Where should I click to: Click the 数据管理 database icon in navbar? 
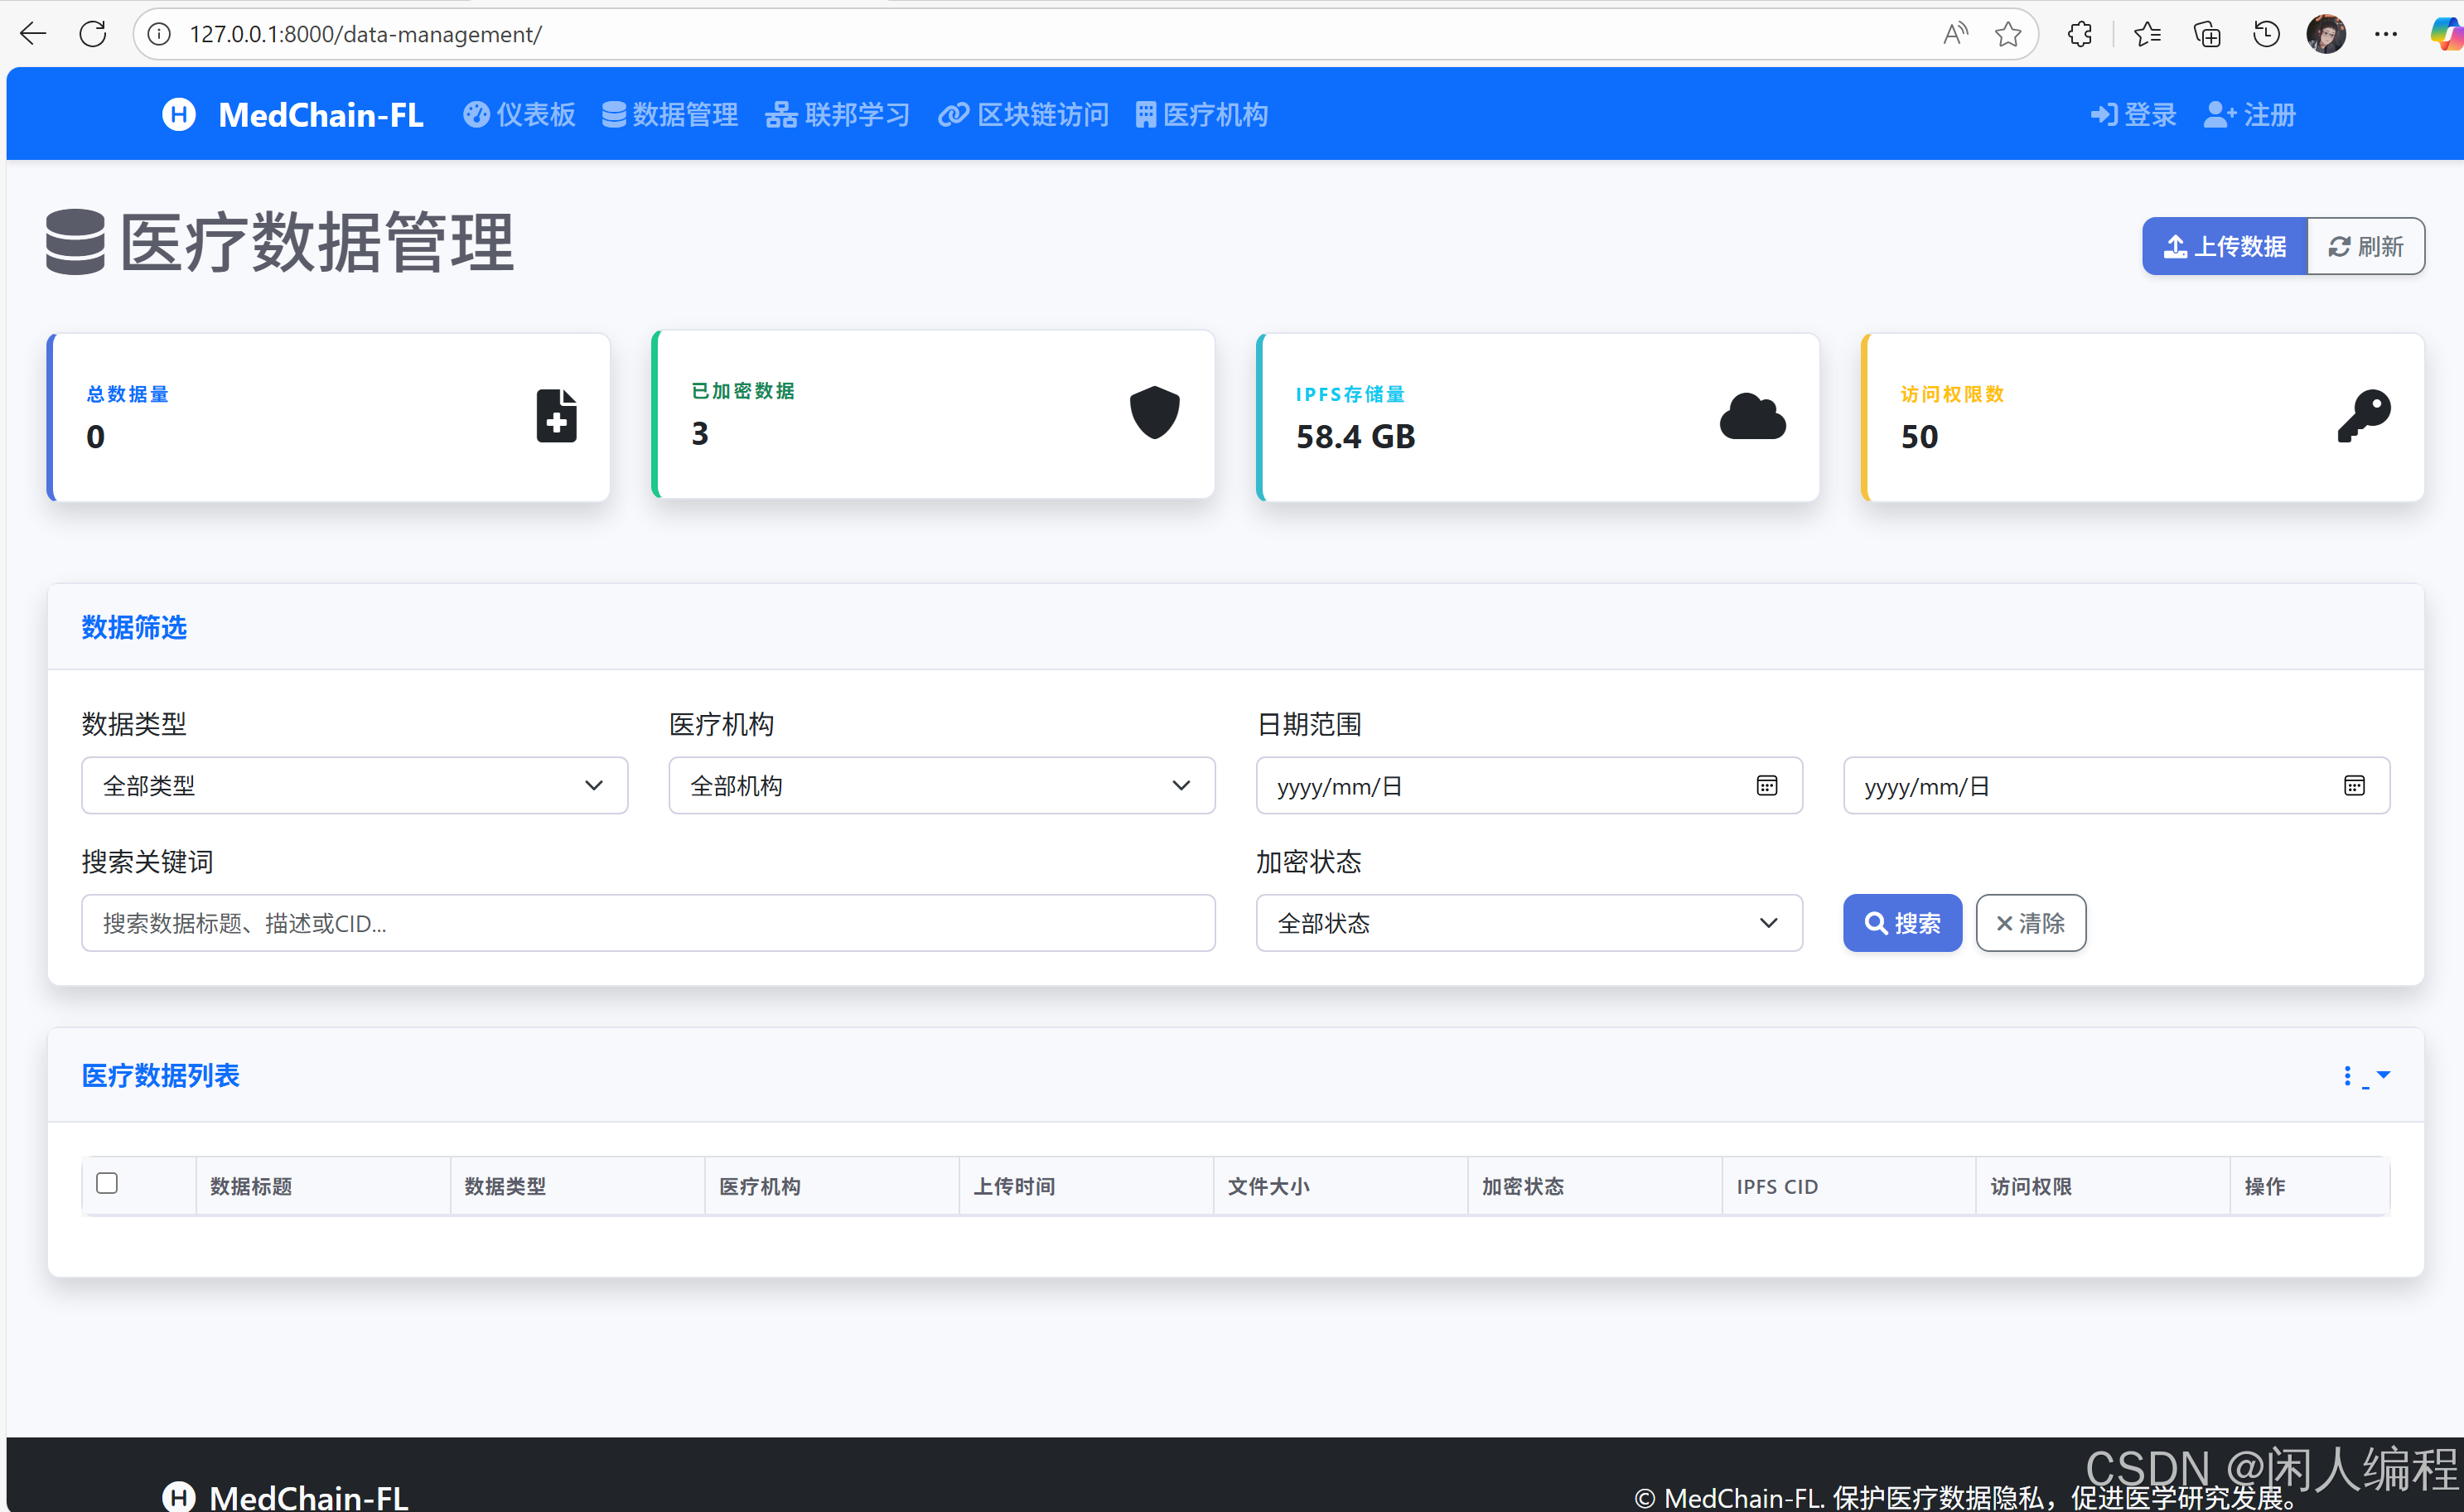point(615,114)
